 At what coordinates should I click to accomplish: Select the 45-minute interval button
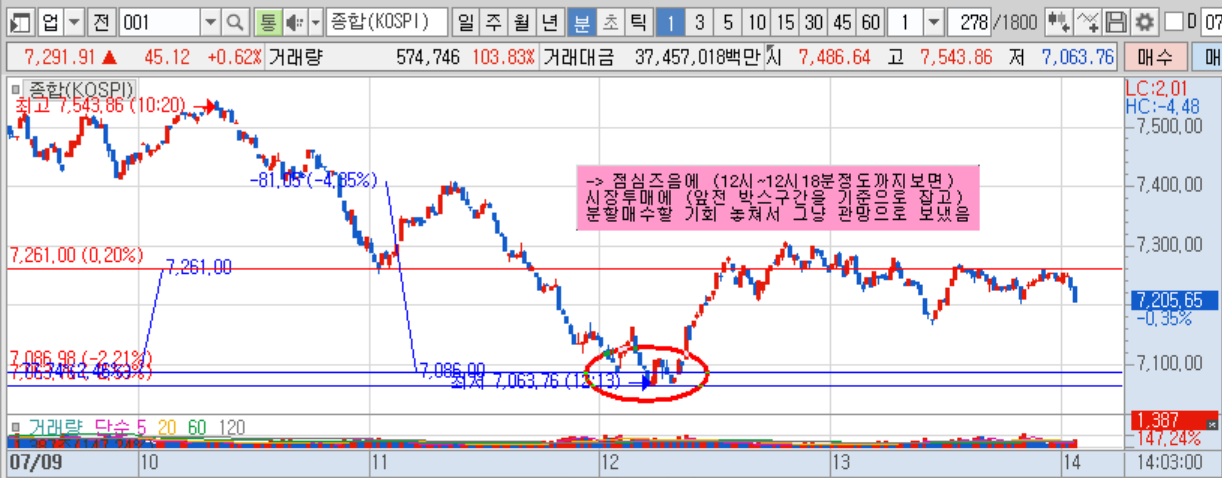843,22
